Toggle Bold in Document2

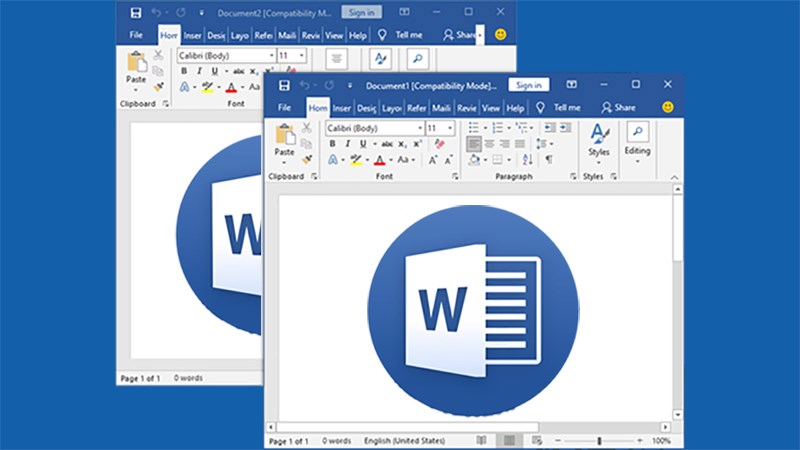pos(184,71)
